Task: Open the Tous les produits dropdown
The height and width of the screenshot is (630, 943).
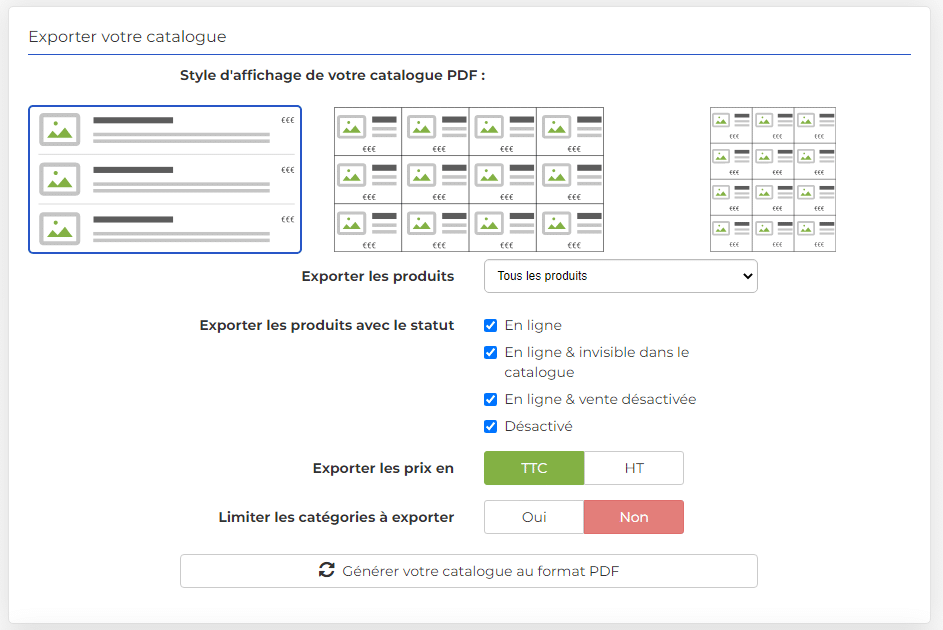Action: (621, 276)
